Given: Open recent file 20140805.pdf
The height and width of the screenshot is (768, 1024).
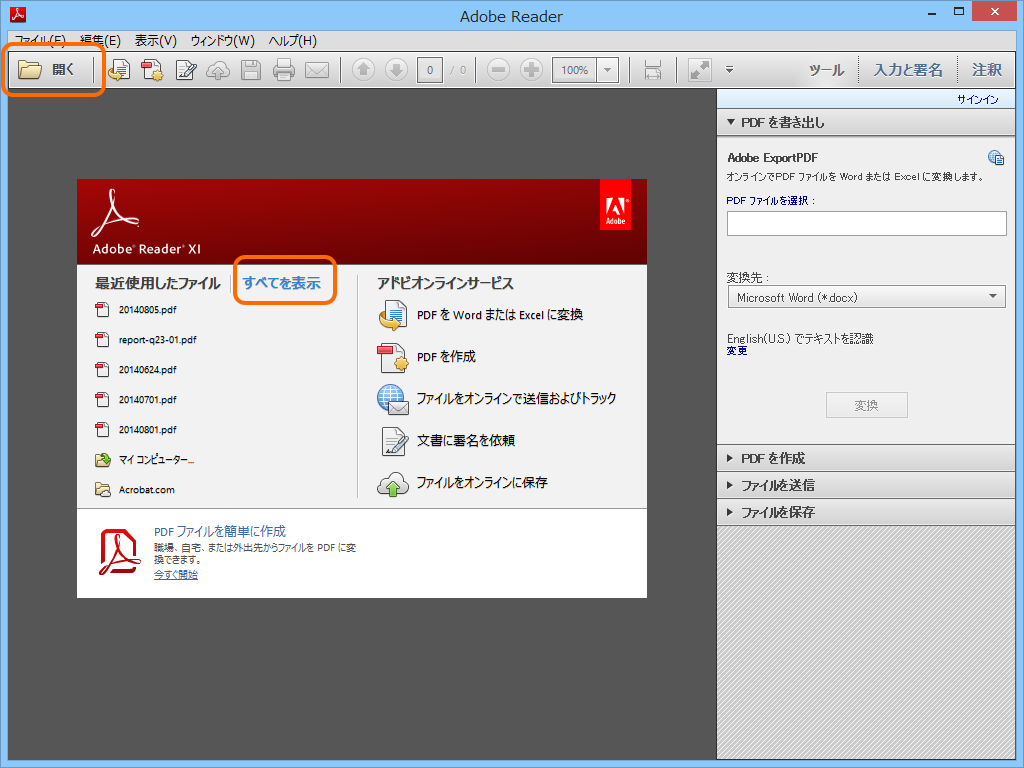Looking at the screenshot, I should click(135, 310).
